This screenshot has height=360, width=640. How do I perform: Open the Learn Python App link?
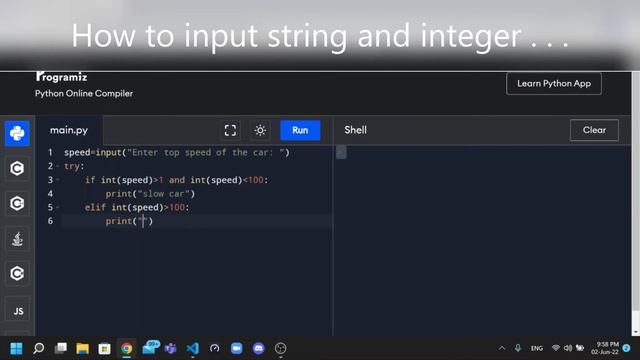click(554, 84)
